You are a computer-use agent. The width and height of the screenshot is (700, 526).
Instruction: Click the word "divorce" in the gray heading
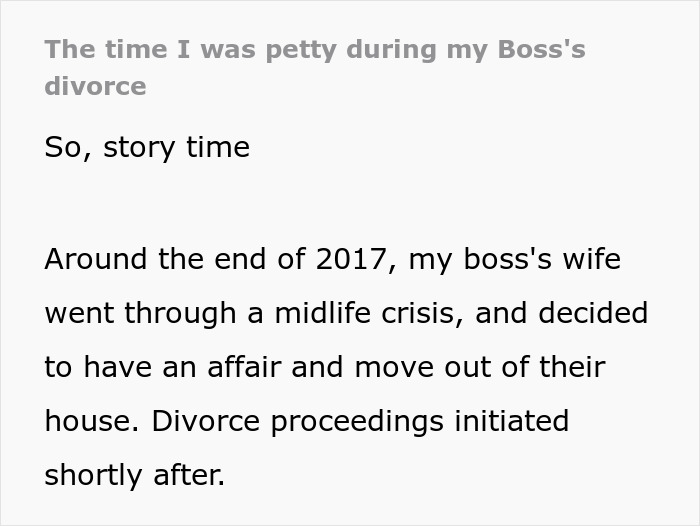point(95,86)
